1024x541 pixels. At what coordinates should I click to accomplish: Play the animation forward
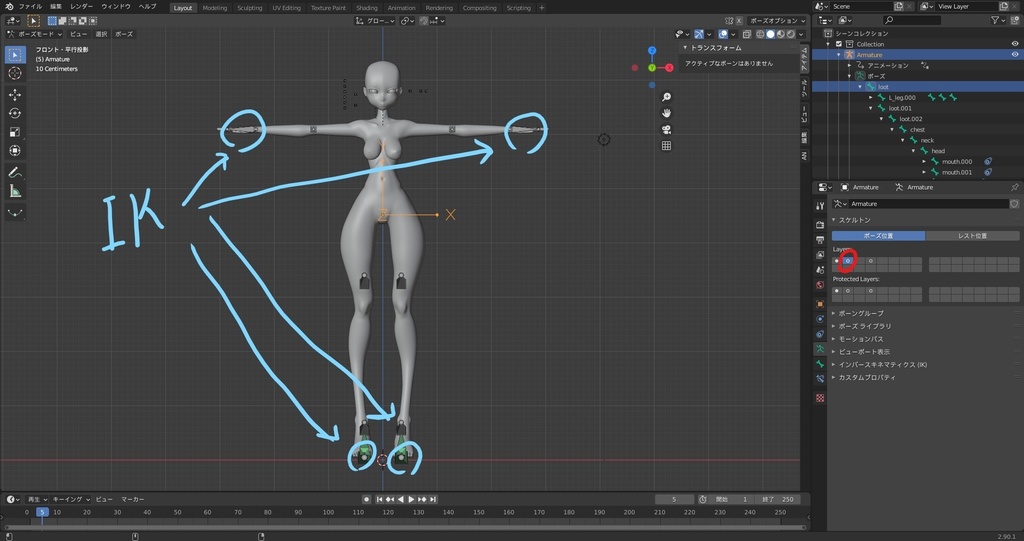(411, 499)
